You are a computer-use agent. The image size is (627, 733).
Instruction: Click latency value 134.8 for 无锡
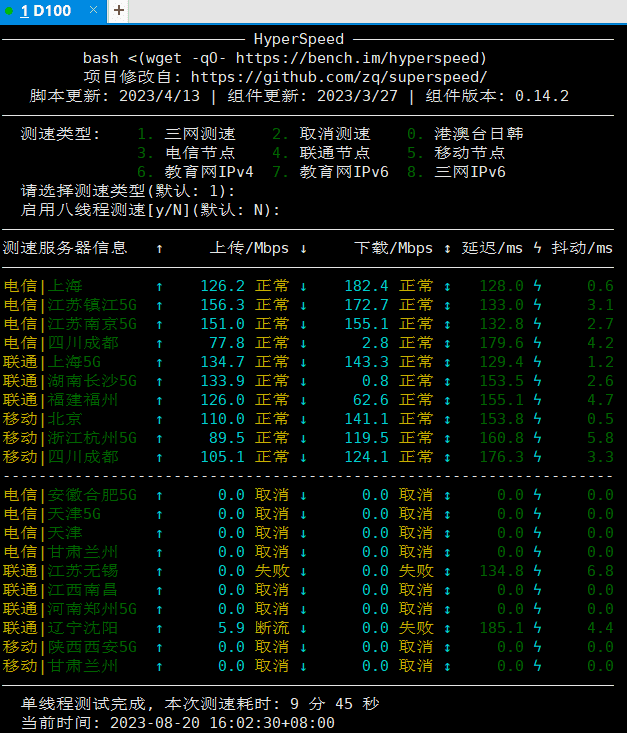[501, 571]
